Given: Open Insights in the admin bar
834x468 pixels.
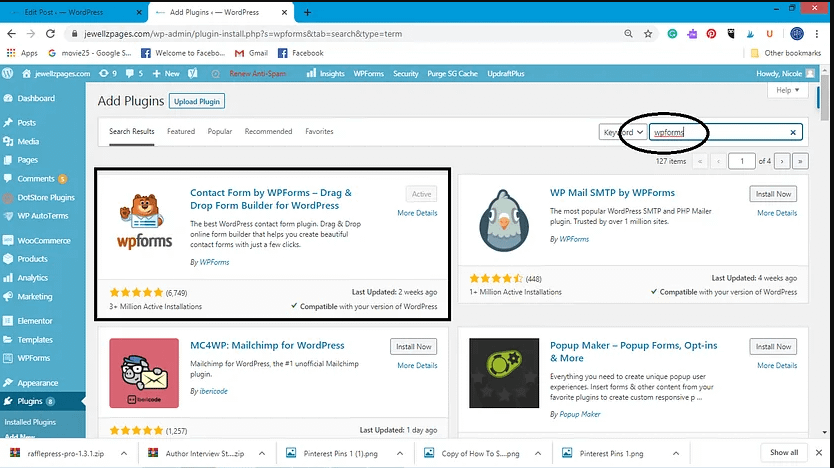Looking at the screenshot, I should point(326,73).
